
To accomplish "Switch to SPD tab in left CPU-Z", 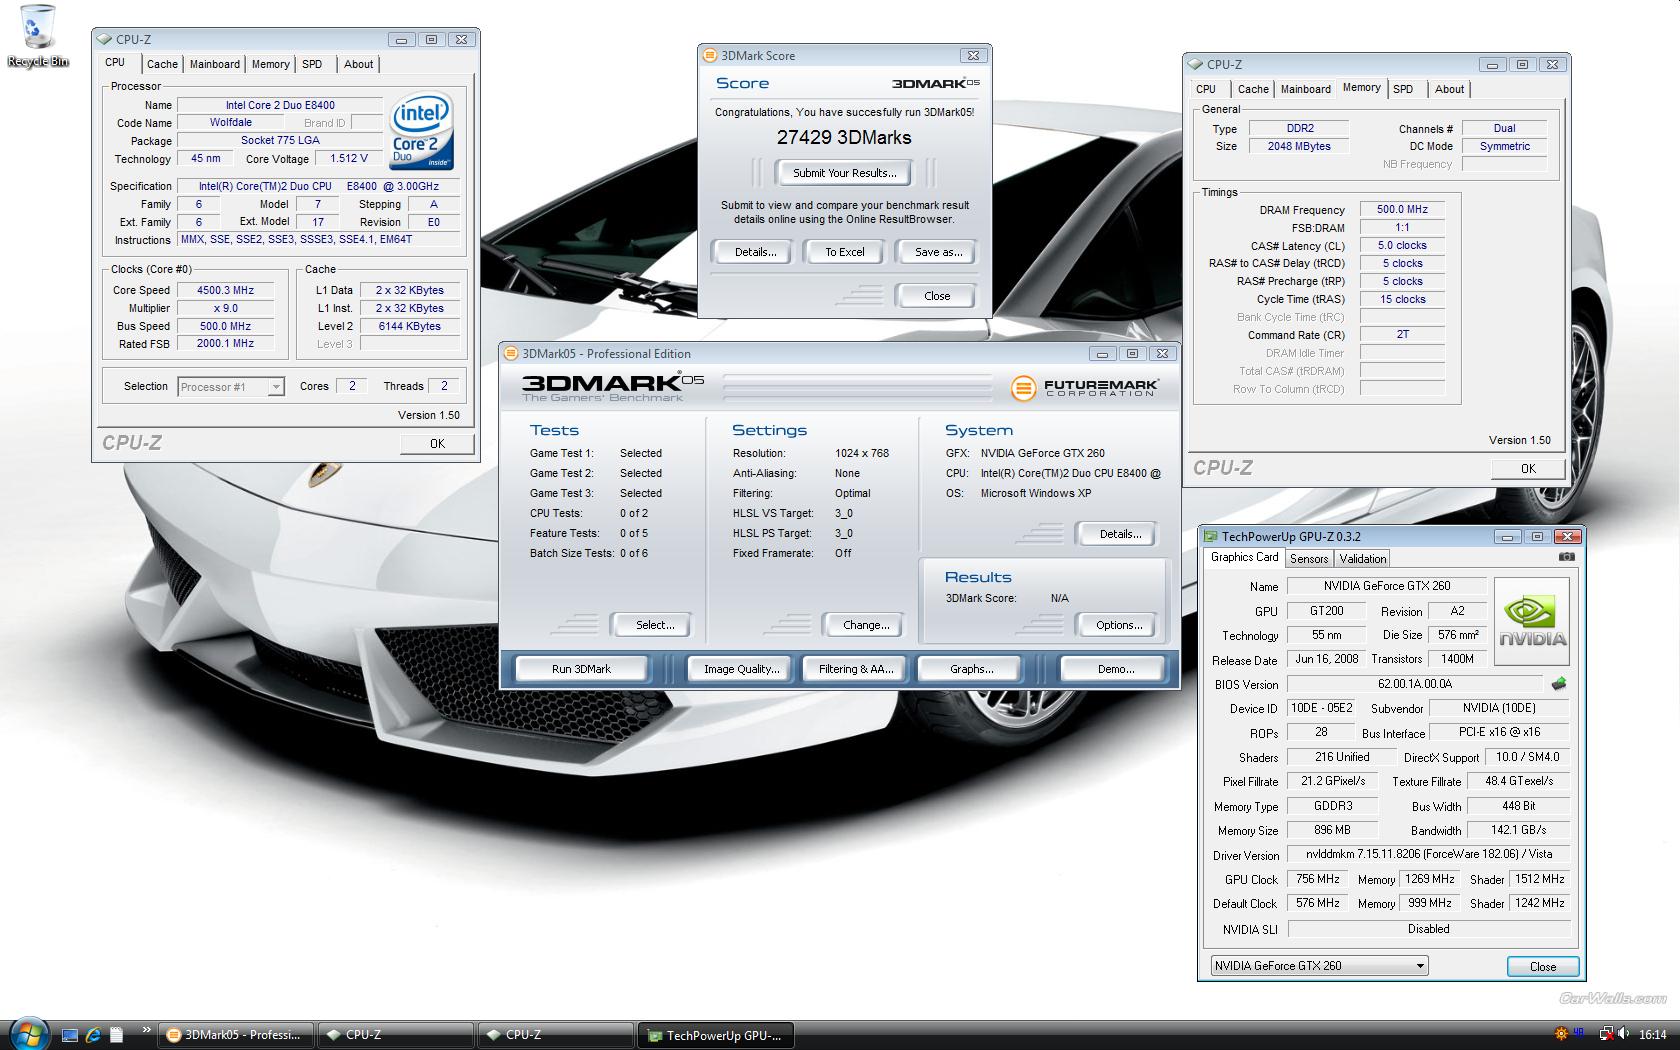I will click(x=312, y=64).
